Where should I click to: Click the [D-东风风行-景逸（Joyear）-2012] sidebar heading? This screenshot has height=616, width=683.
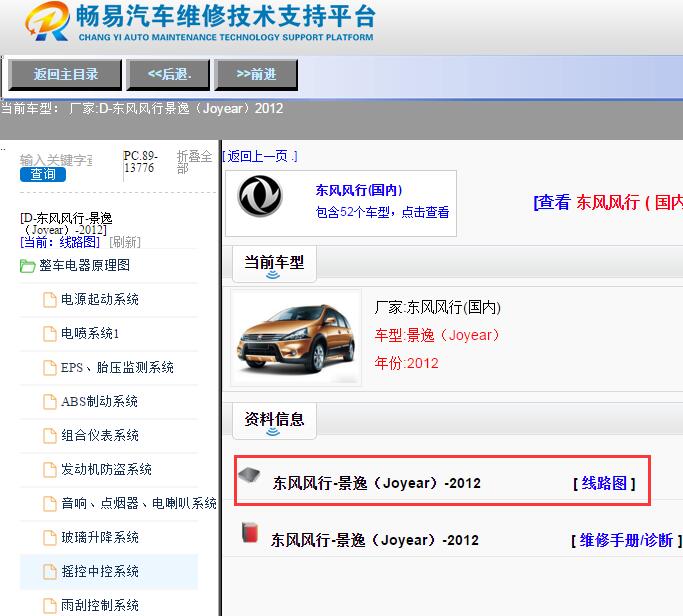(66, 224)
